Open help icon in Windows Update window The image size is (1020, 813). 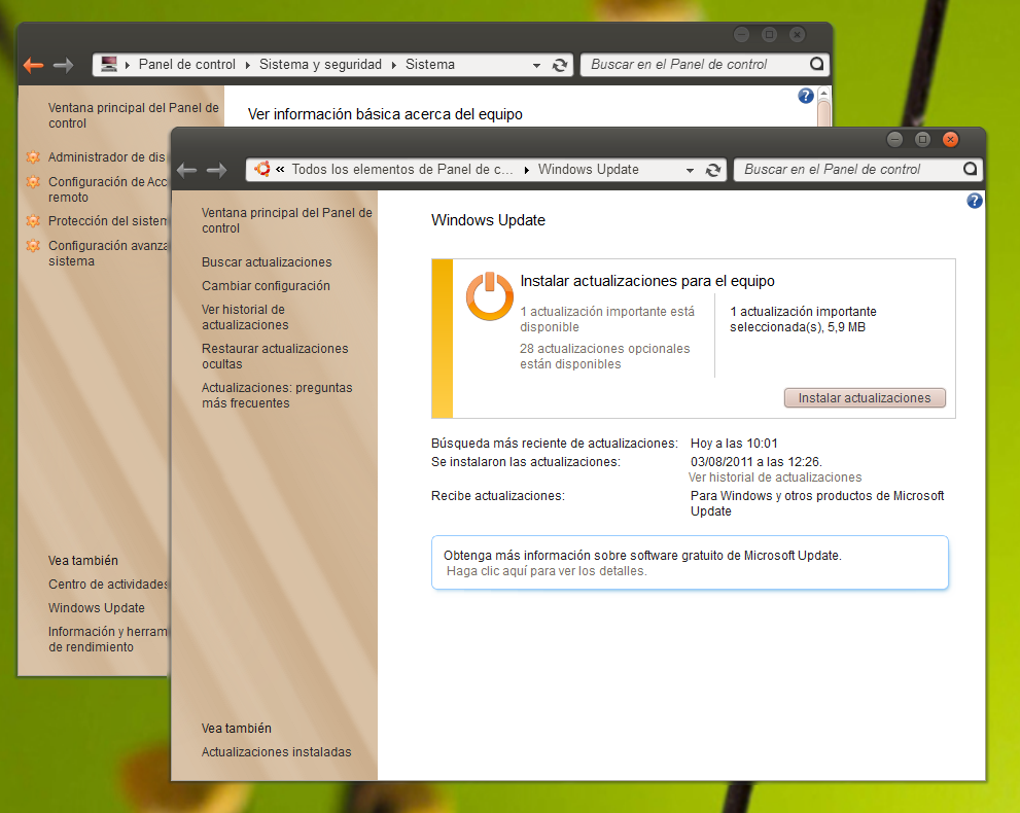click(974, 201)
